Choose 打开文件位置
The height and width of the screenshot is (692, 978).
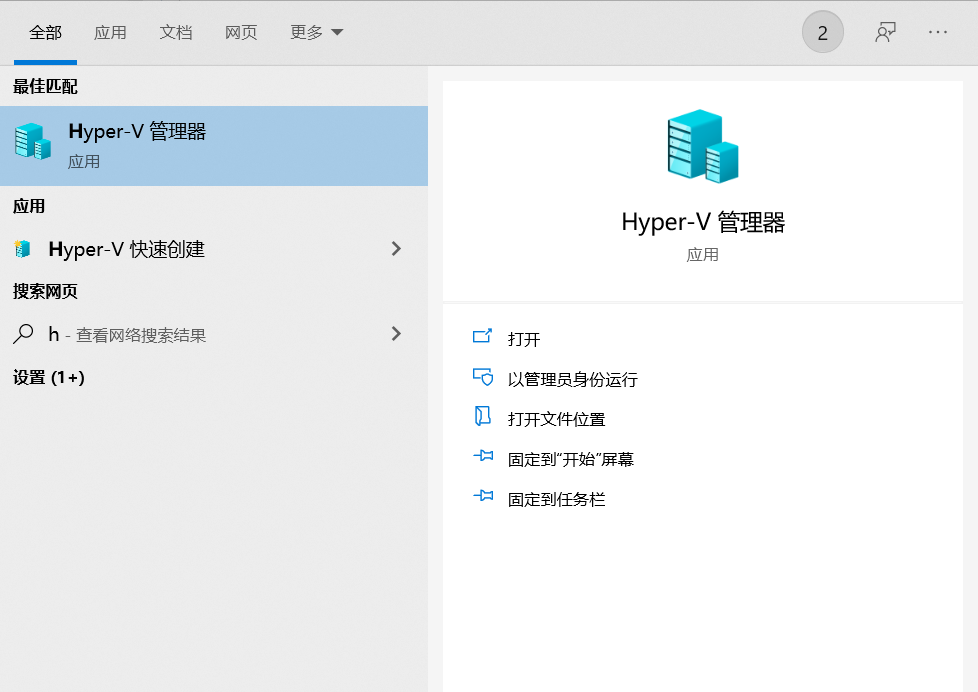pos(556,419)
